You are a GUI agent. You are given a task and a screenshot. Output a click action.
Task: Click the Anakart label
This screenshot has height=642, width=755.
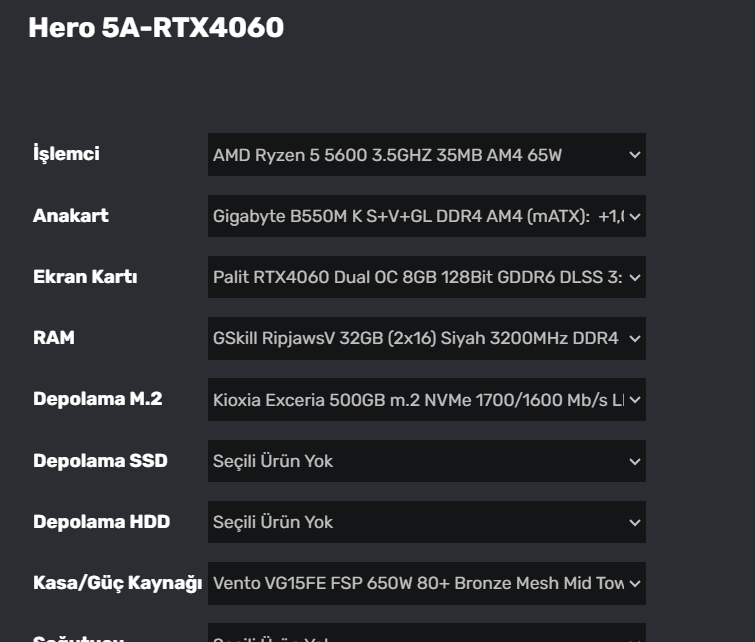(x=71, y=215)
